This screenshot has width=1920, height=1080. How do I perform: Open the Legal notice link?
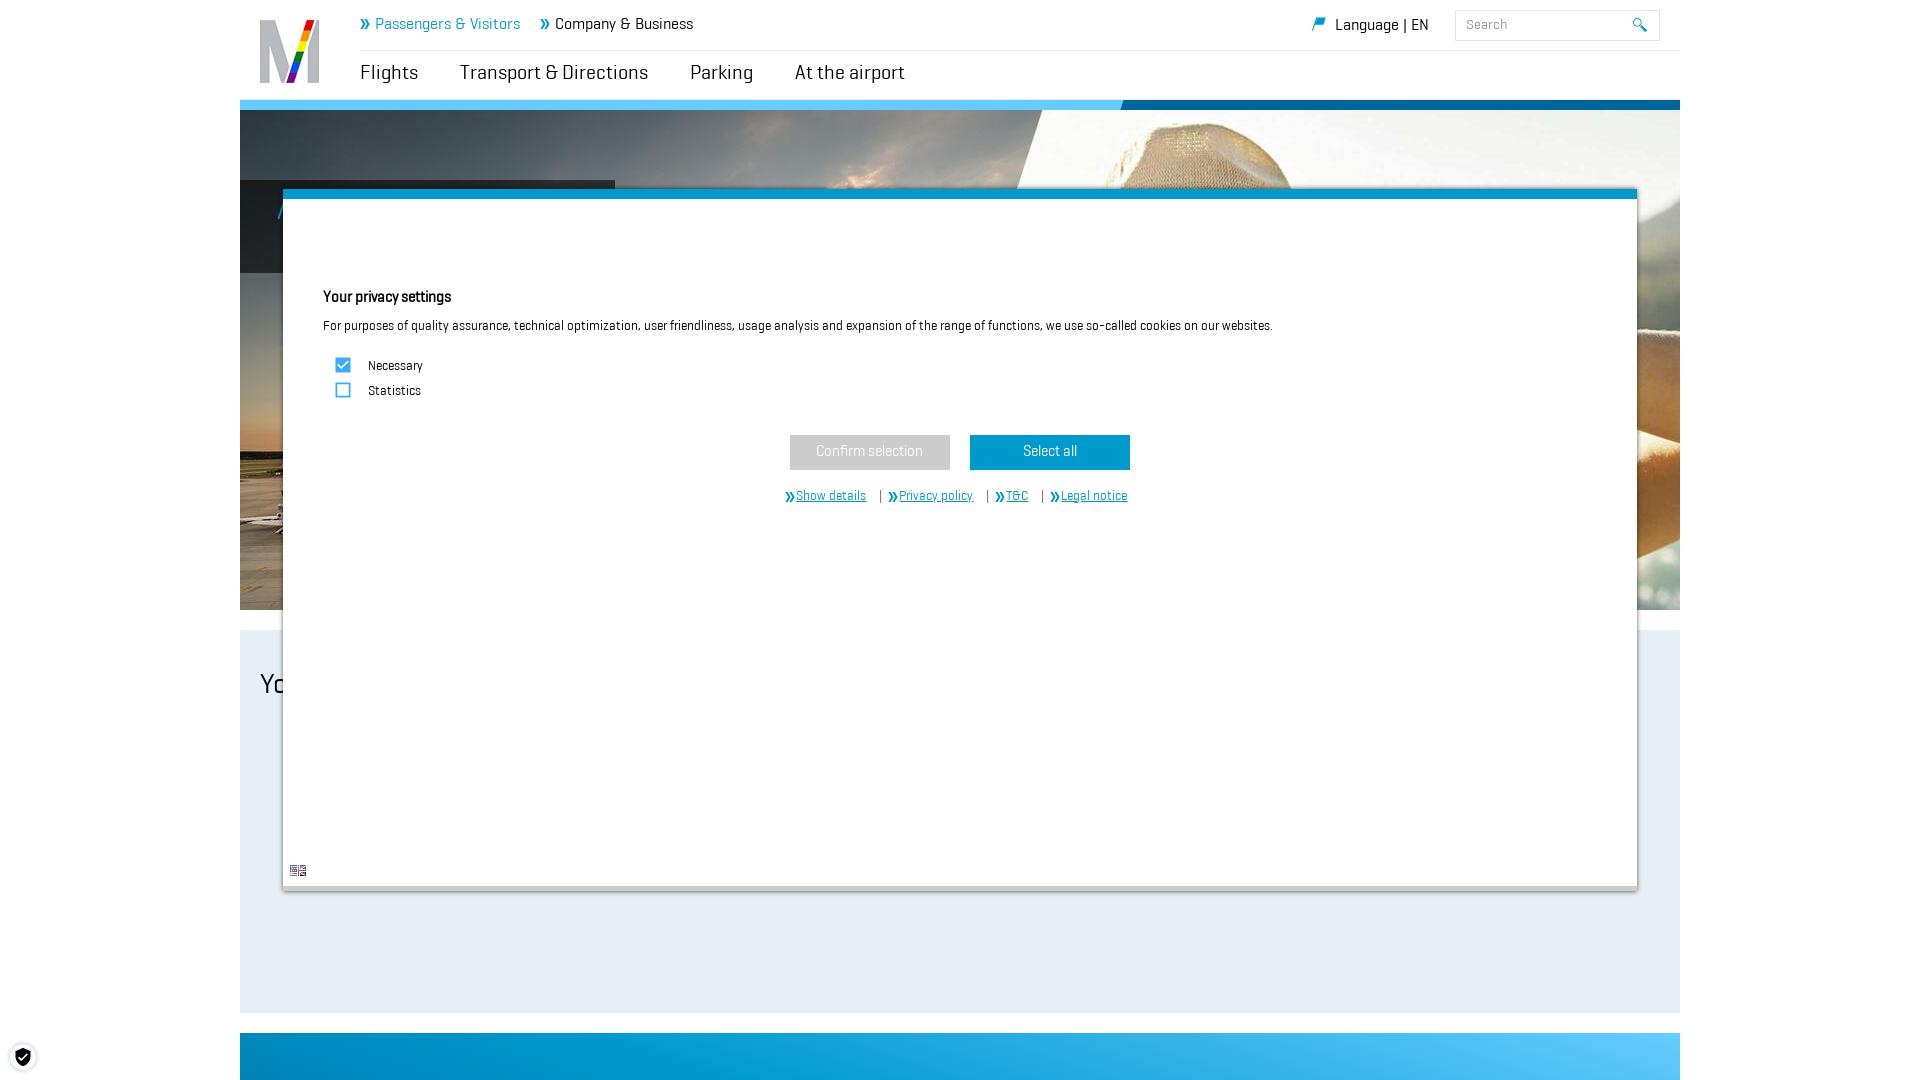[x=1089, y=496]
